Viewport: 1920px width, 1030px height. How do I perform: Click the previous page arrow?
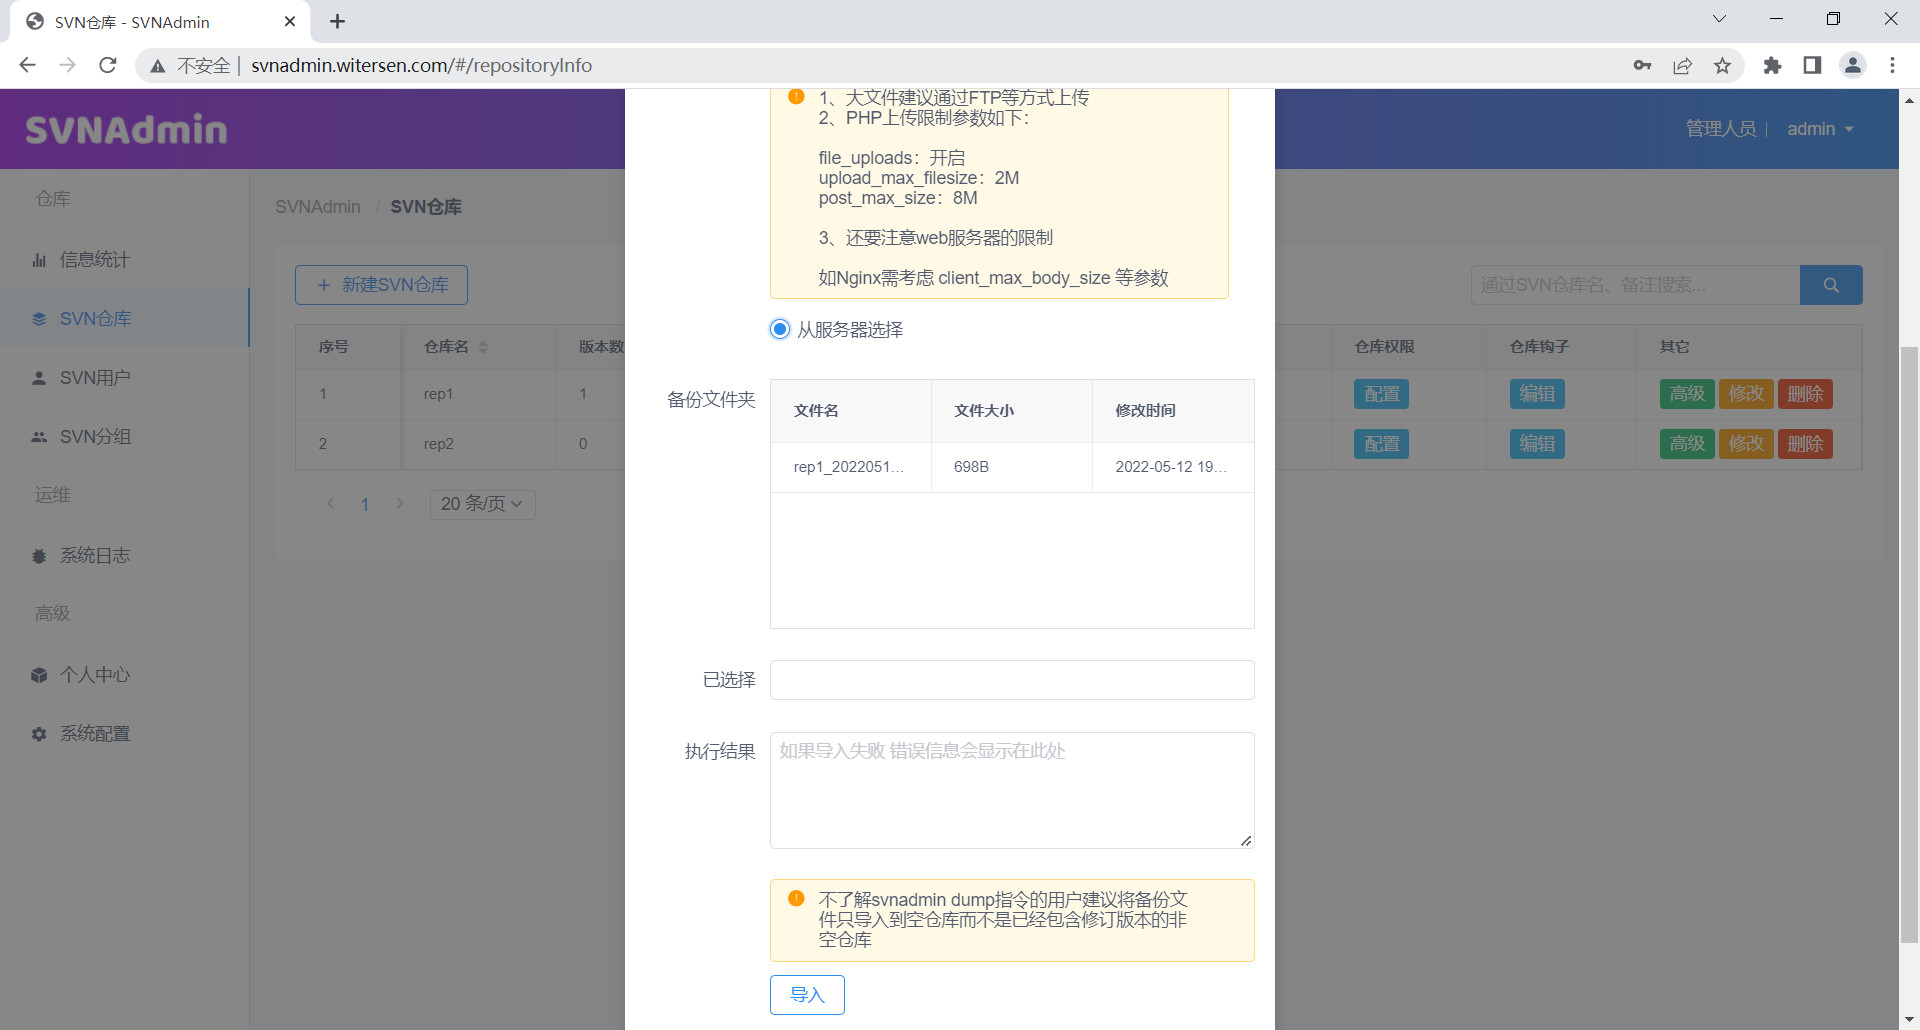tap(331, 503)
